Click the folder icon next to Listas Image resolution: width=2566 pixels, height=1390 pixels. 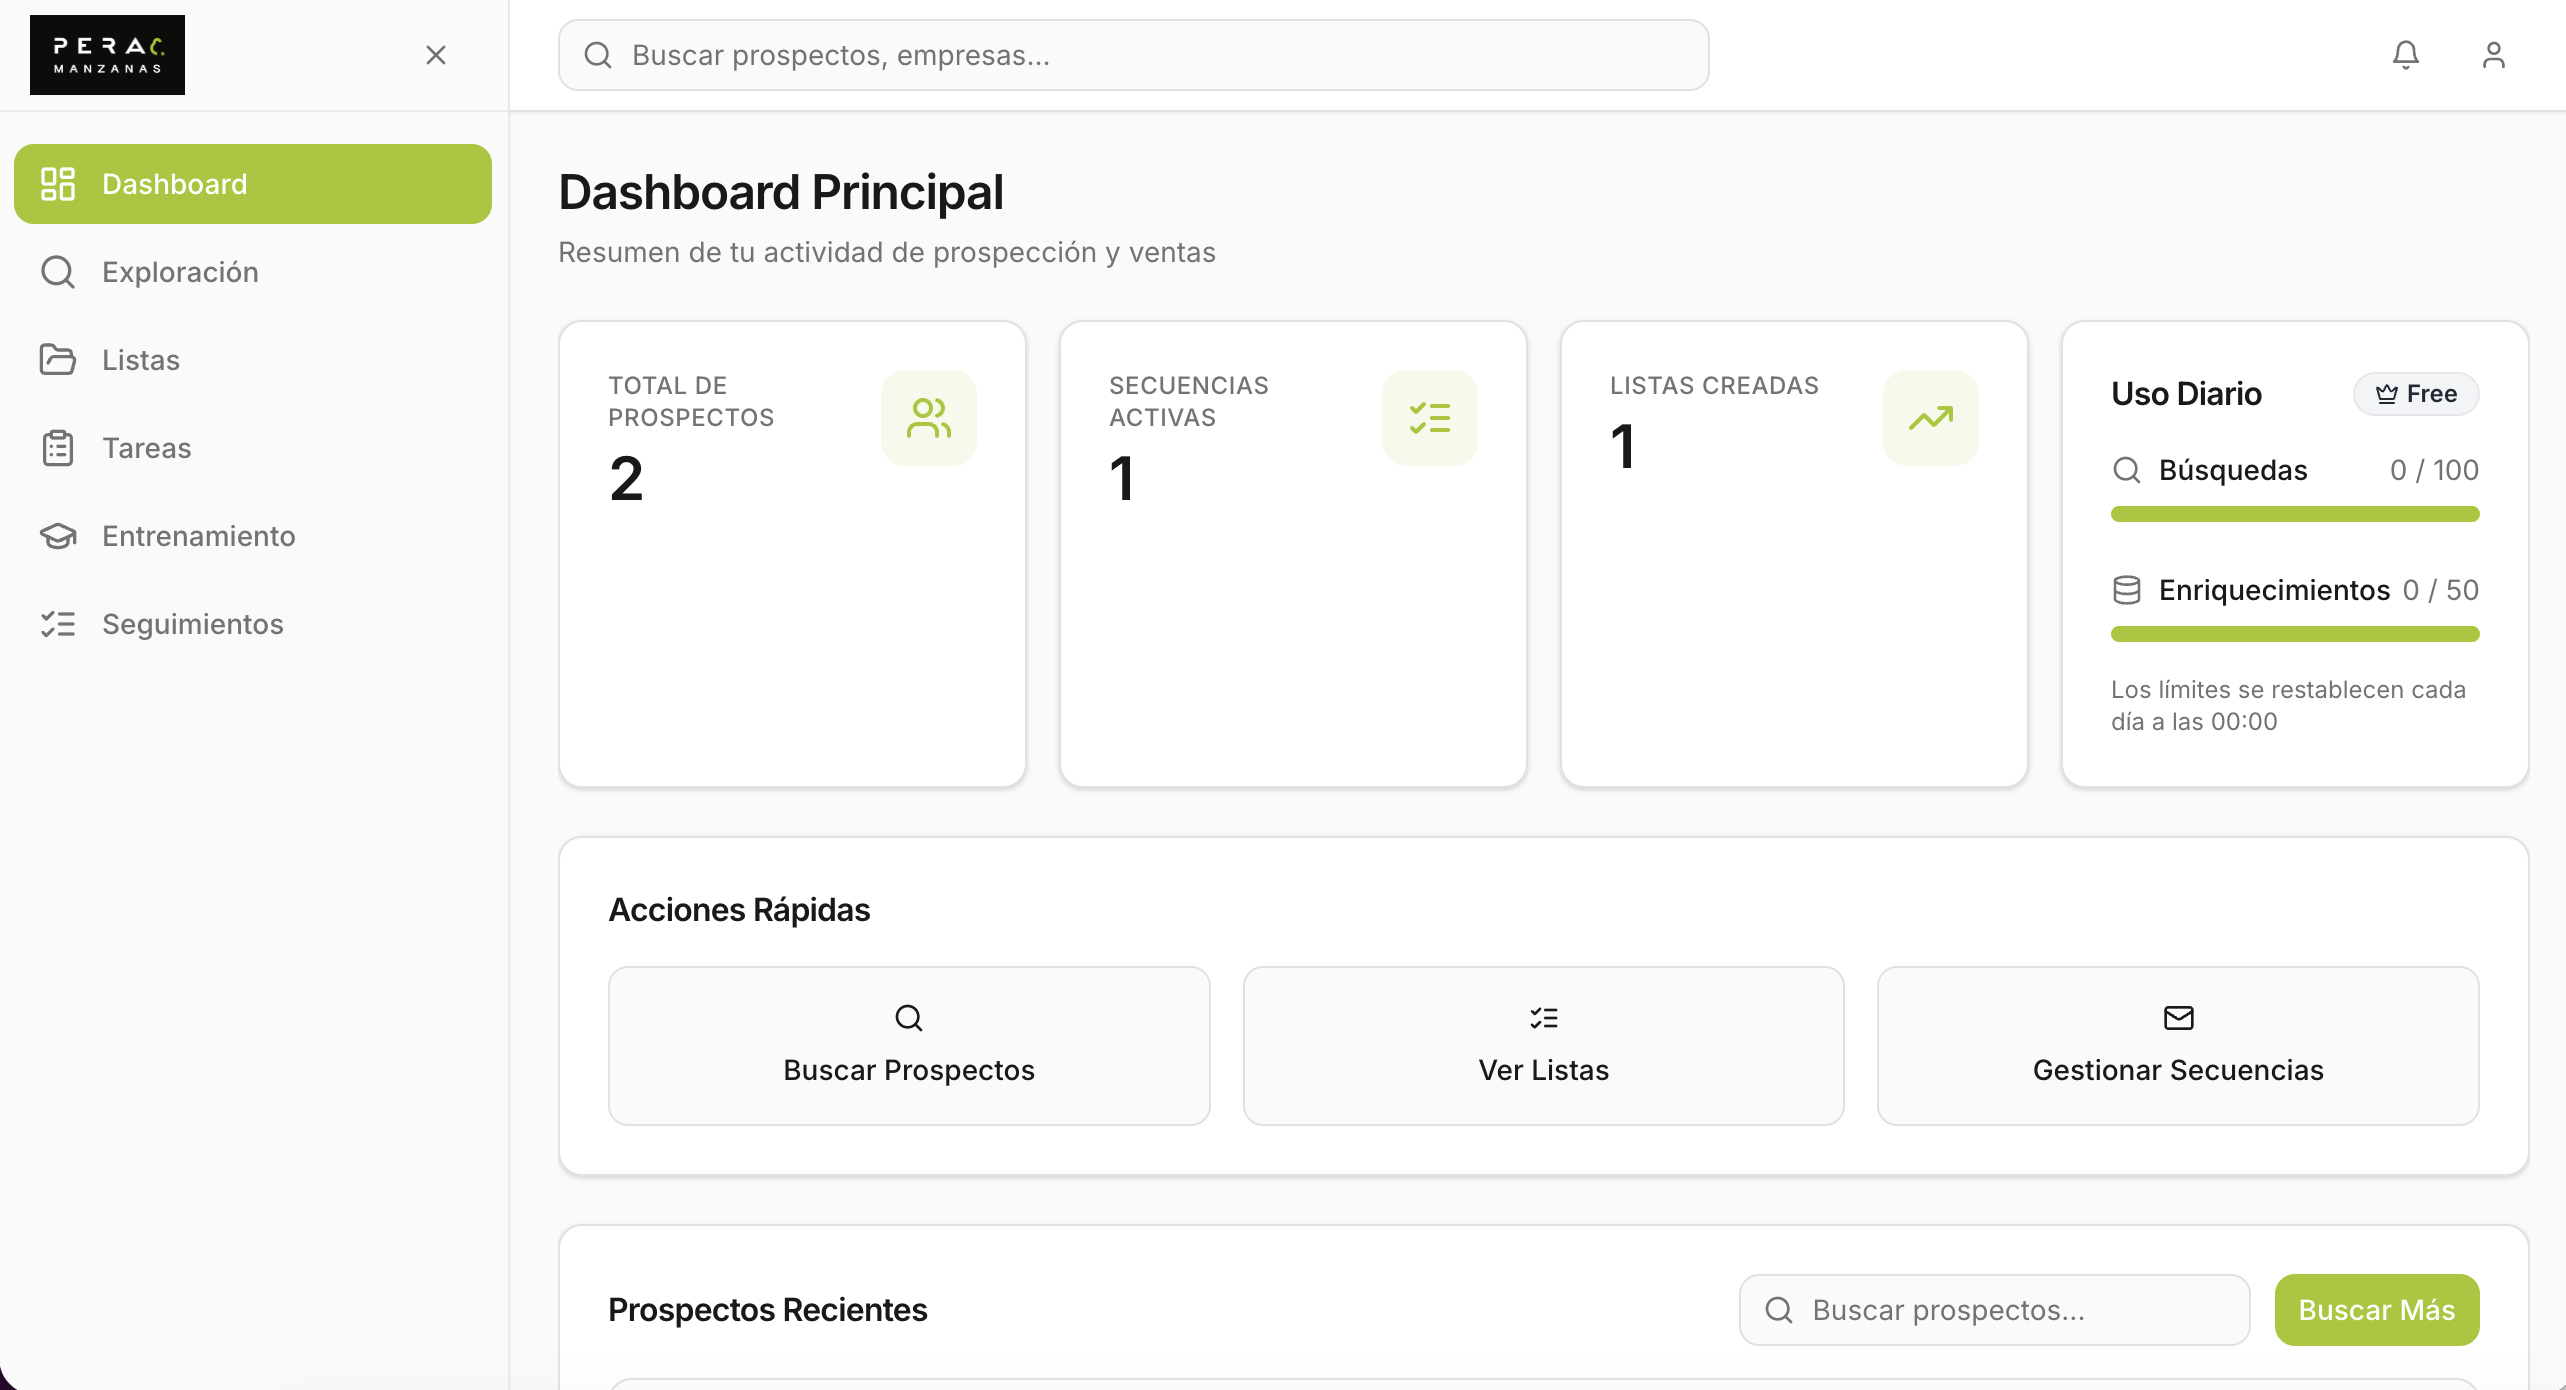(58, 359)
